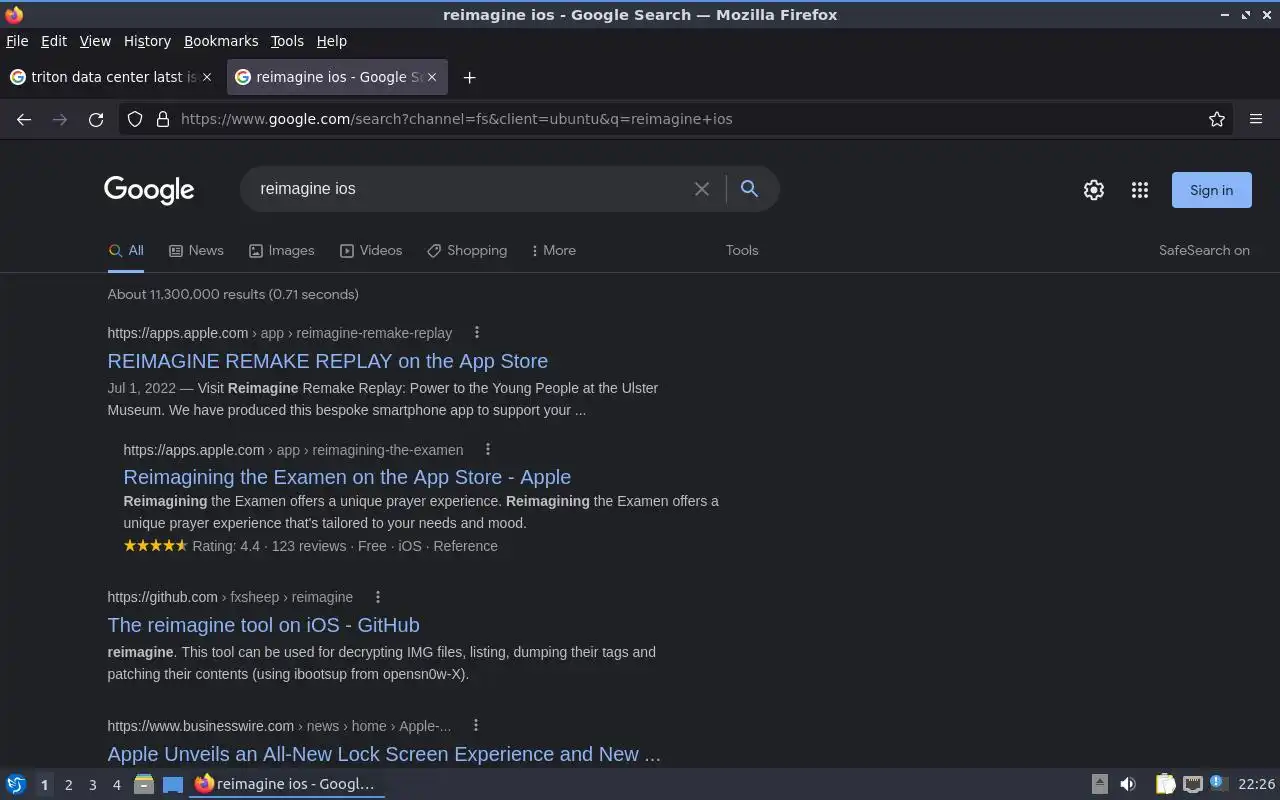This screenshot has width=1280, height=800.
Task: Open Reimagining the Examen on the App Store link
Action: pyautogui.click(x=347, y=477)
